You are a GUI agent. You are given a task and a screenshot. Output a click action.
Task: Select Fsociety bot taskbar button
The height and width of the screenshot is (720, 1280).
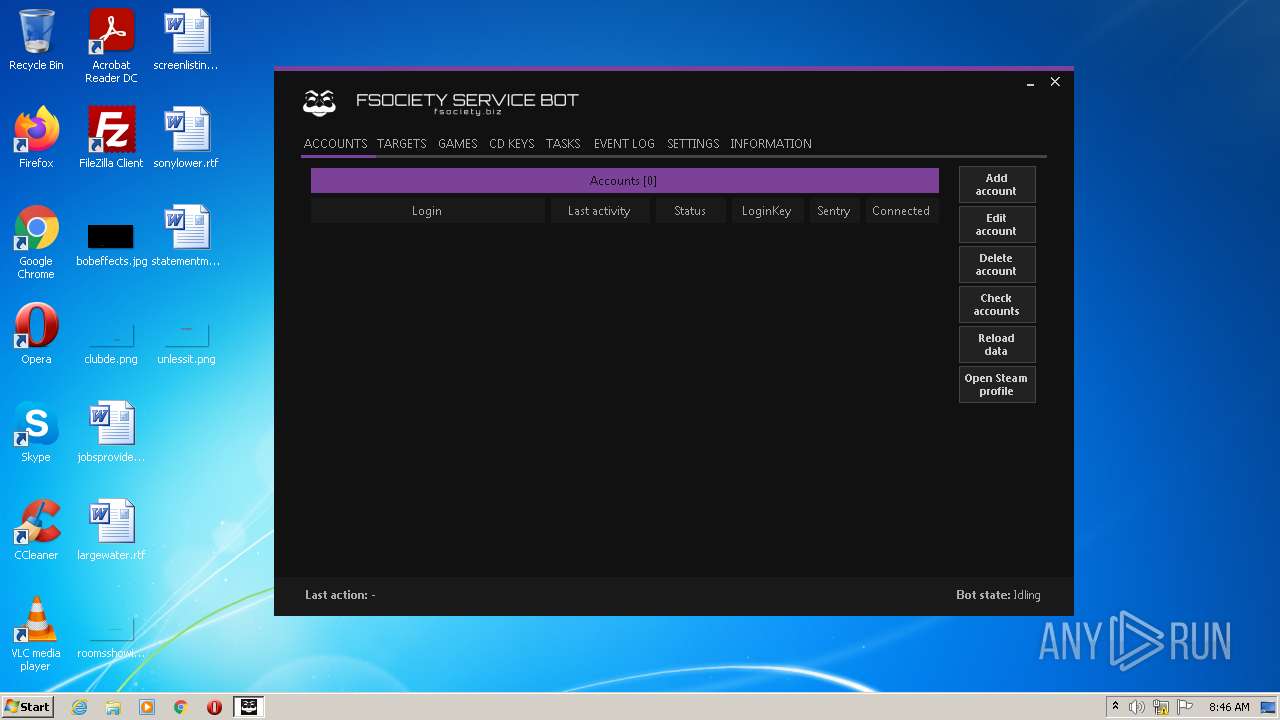(x=248, y=707)
